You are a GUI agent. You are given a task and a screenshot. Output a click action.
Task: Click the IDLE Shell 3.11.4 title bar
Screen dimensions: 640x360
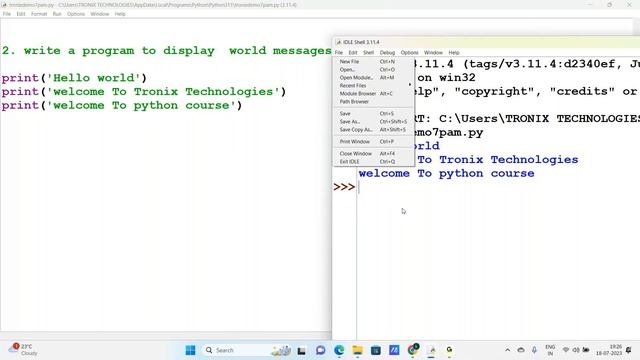(486, 42)
